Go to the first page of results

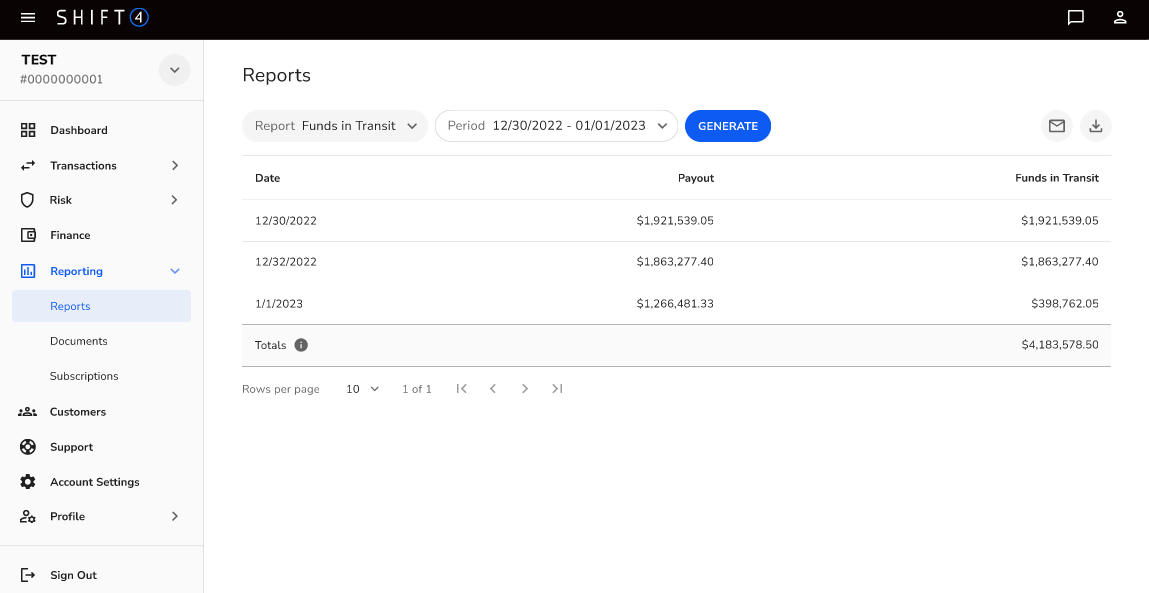[x=461, y=389]
